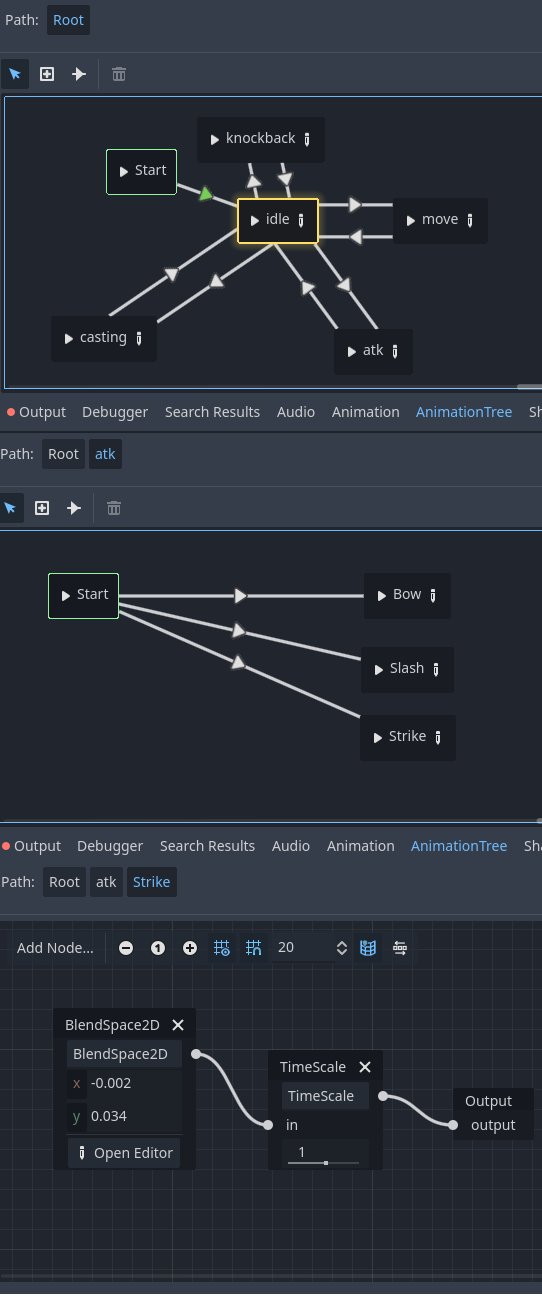This screenshot has height=1296, width=542.
Task: Click the edit pencil icon on the Slash node
Action: click(x=436, y=669)
